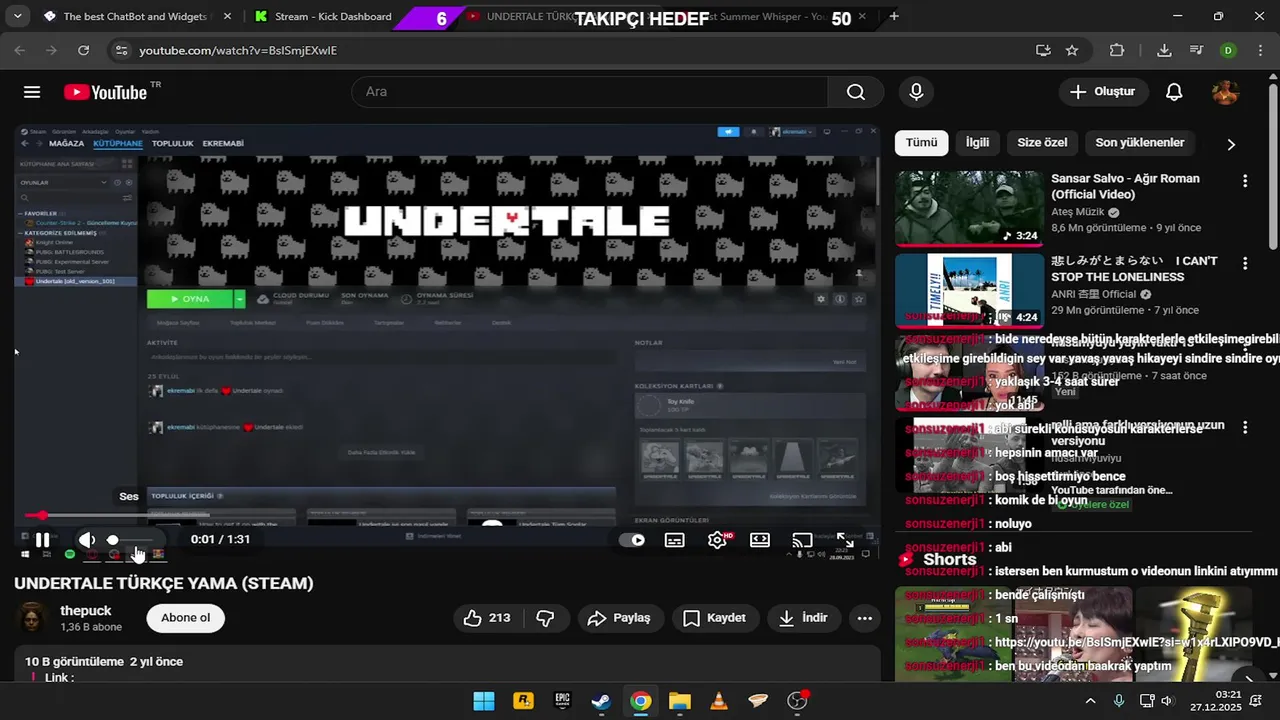Image resolution: width=1280 pixels, height=720 pixels.
Task: Save the video with Kaydet
Action: click(x=714, y=618)
